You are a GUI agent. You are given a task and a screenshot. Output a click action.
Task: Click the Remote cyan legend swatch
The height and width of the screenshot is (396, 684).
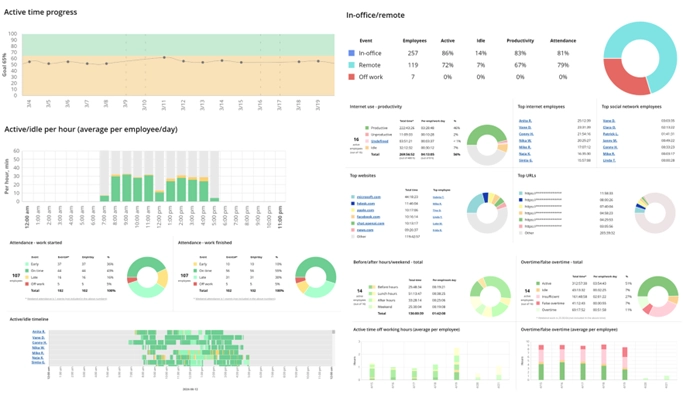[351, 65]
